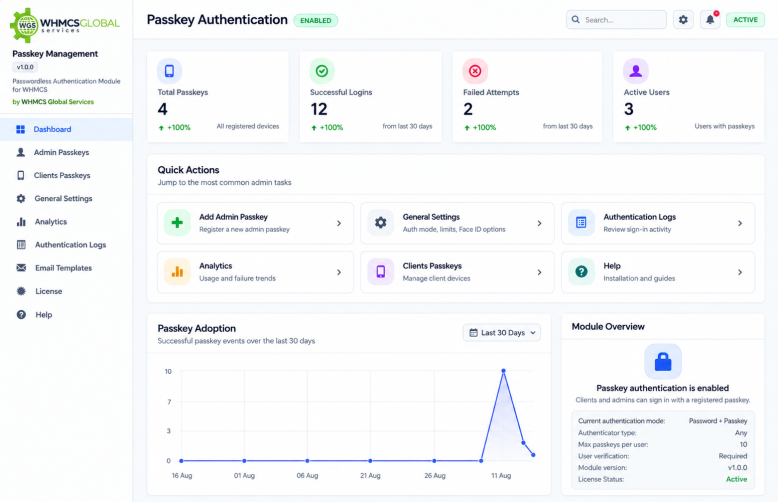
Task: Click the settings gear icon in header
Action: pyautogui.click(x=683, y=20)
